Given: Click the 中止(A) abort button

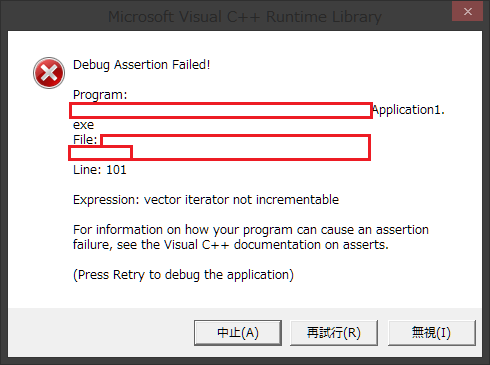Looking at the screenshot, I should coord(238,333).
